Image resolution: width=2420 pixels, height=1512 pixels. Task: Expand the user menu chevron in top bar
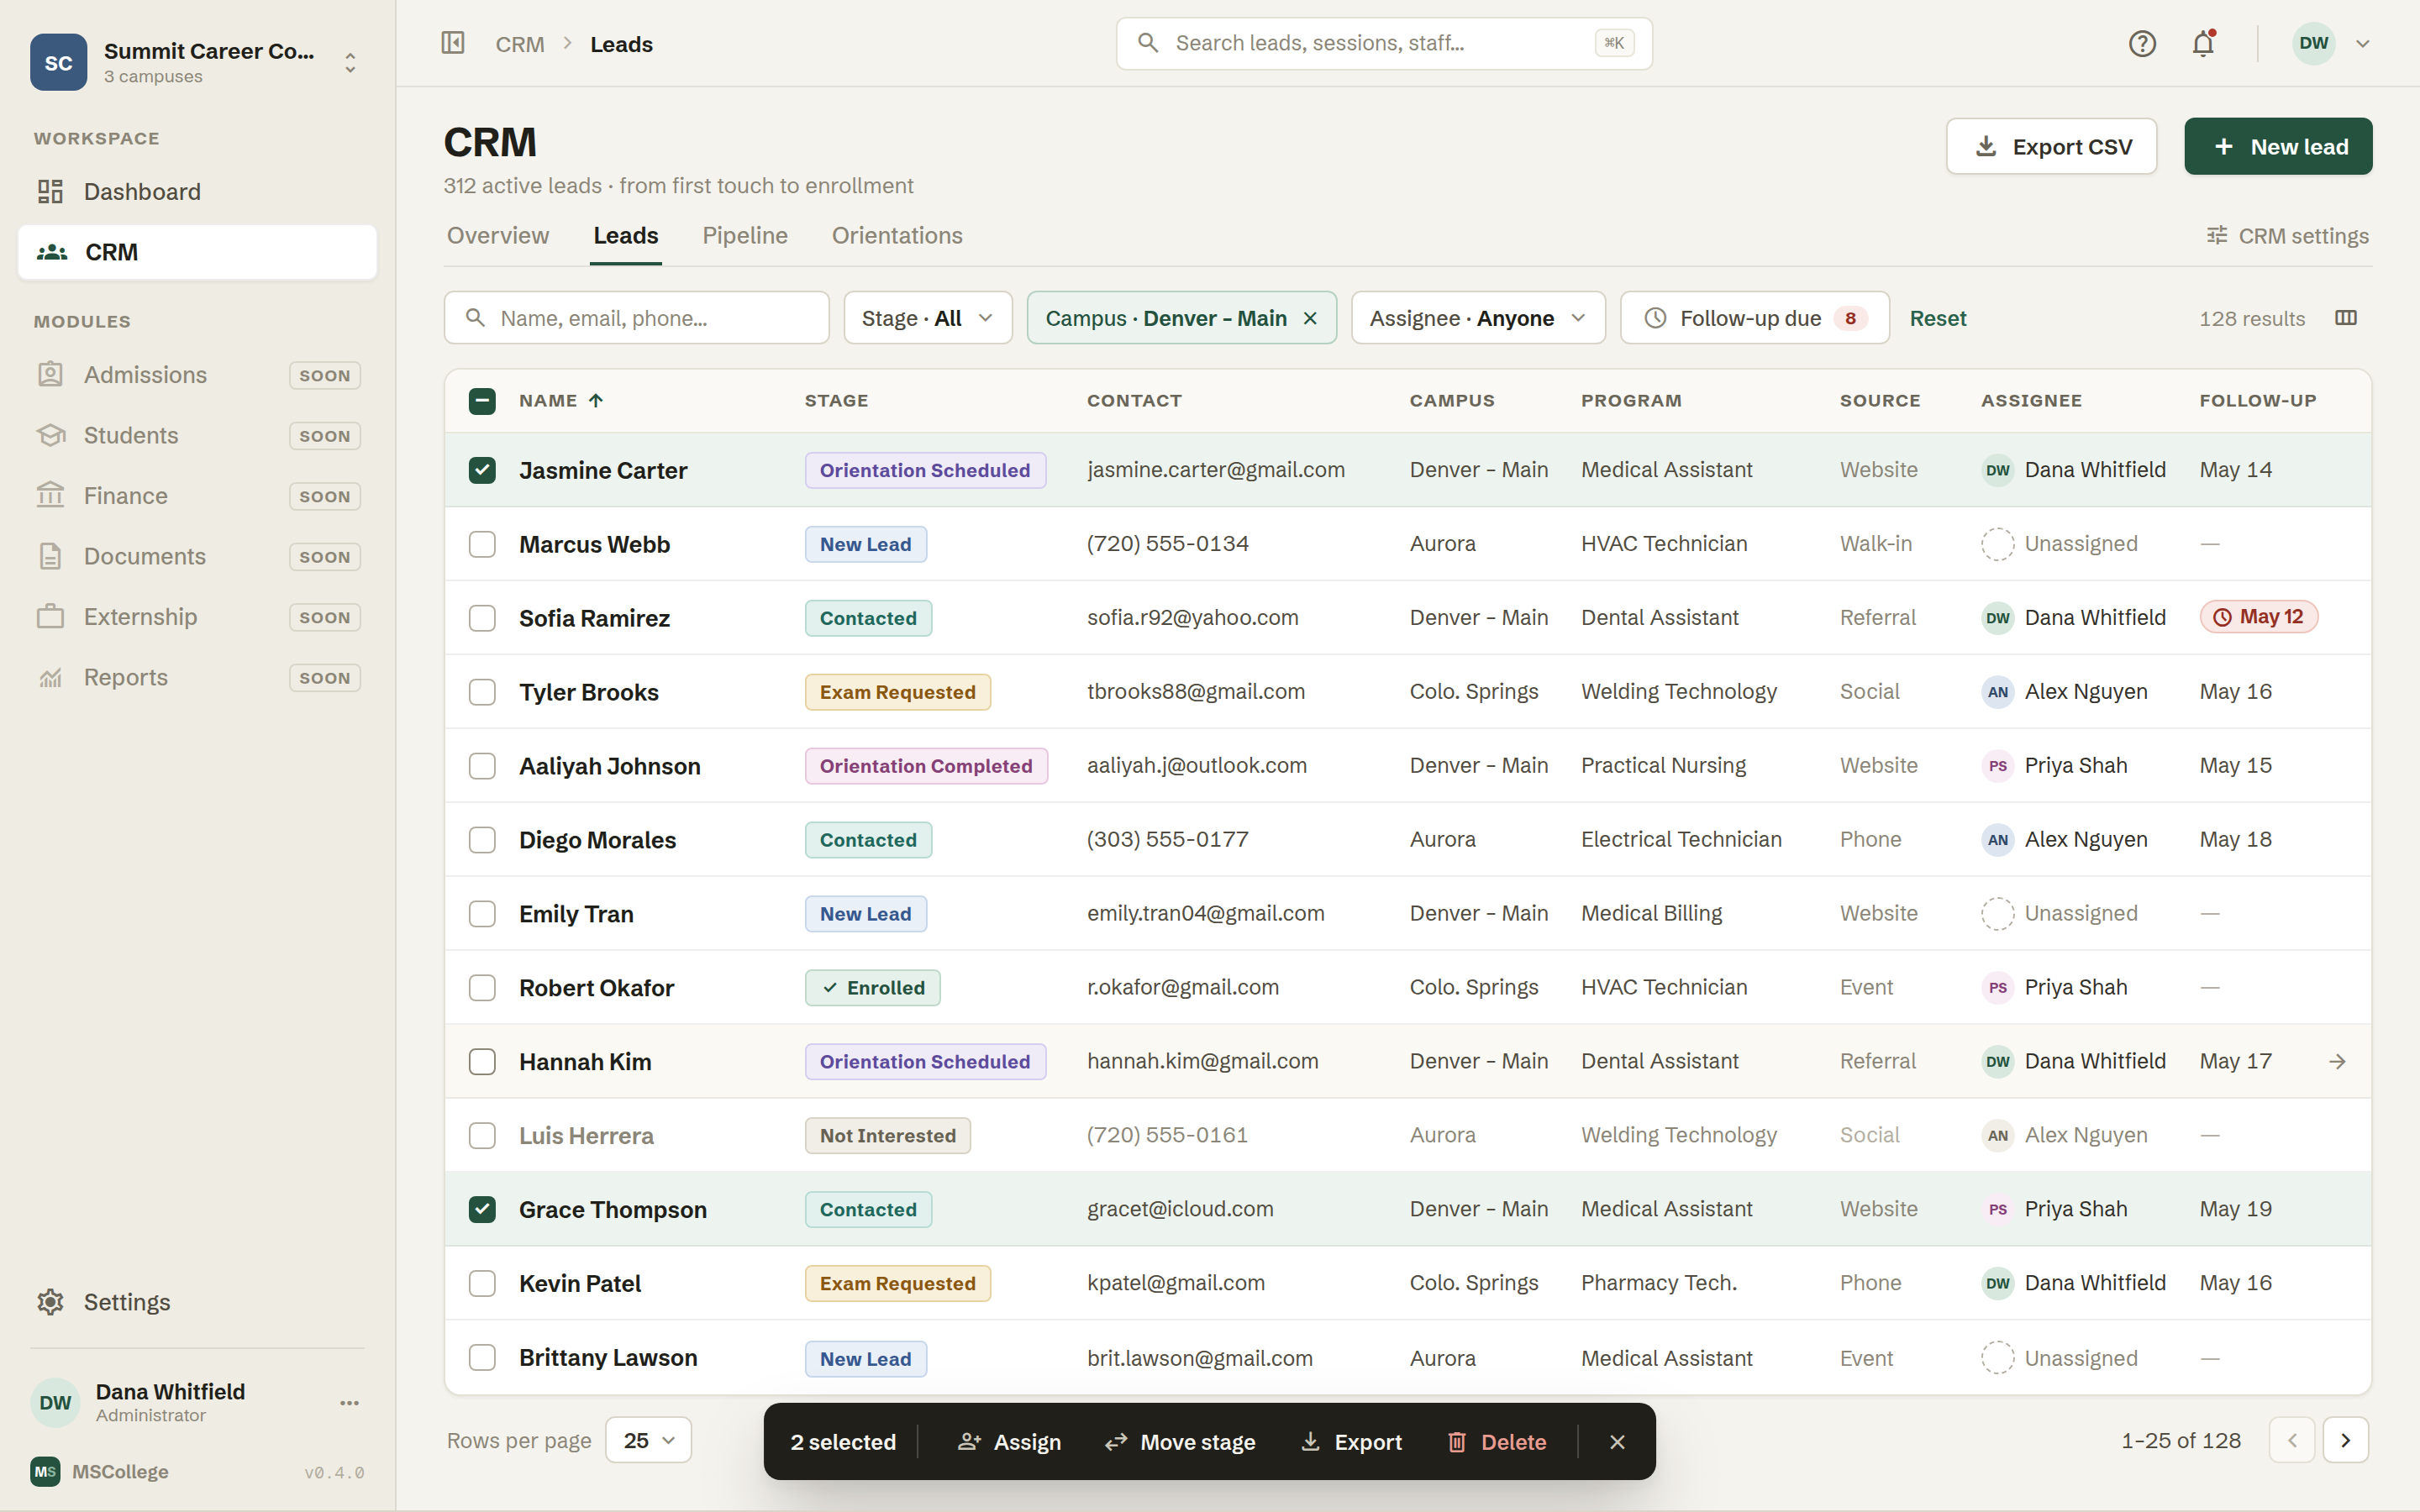tap(2362, 43)
